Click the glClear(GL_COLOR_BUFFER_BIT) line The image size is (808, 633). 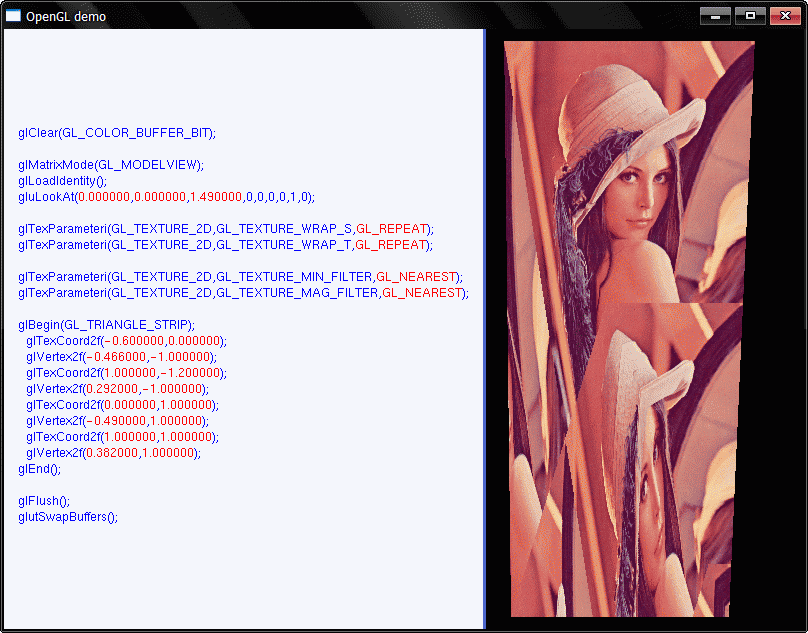(117, 133)
